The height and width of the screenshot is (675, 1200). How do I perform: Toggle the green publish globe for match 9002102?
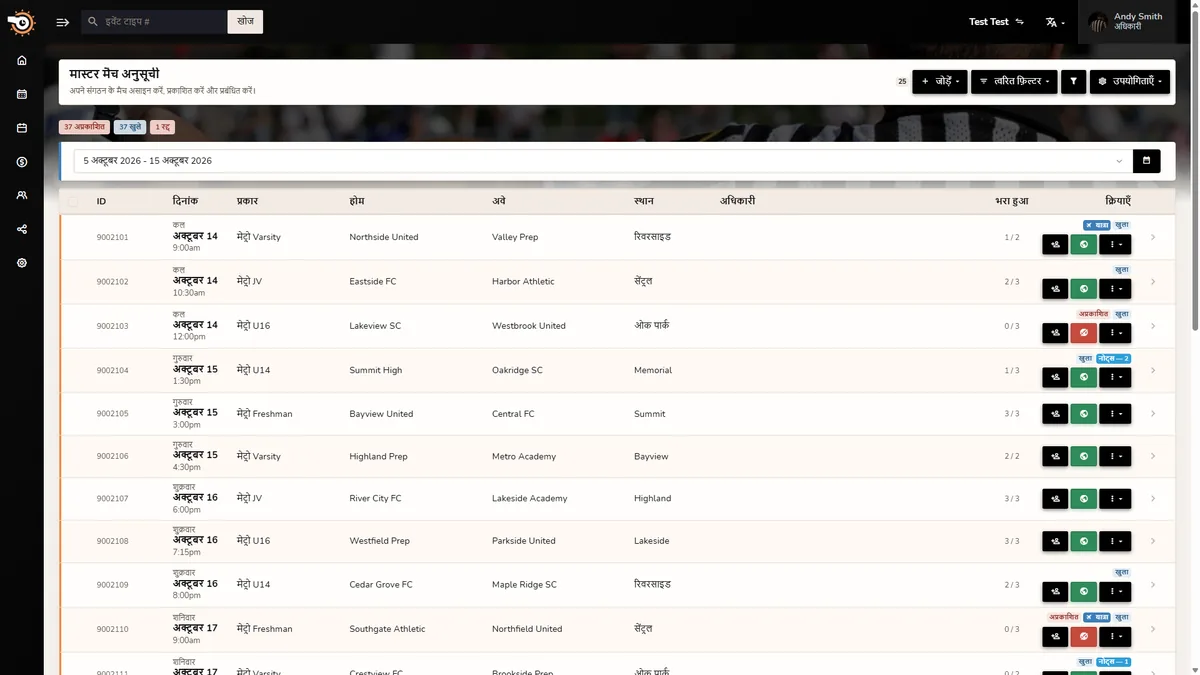click(x=1084, y=289)
